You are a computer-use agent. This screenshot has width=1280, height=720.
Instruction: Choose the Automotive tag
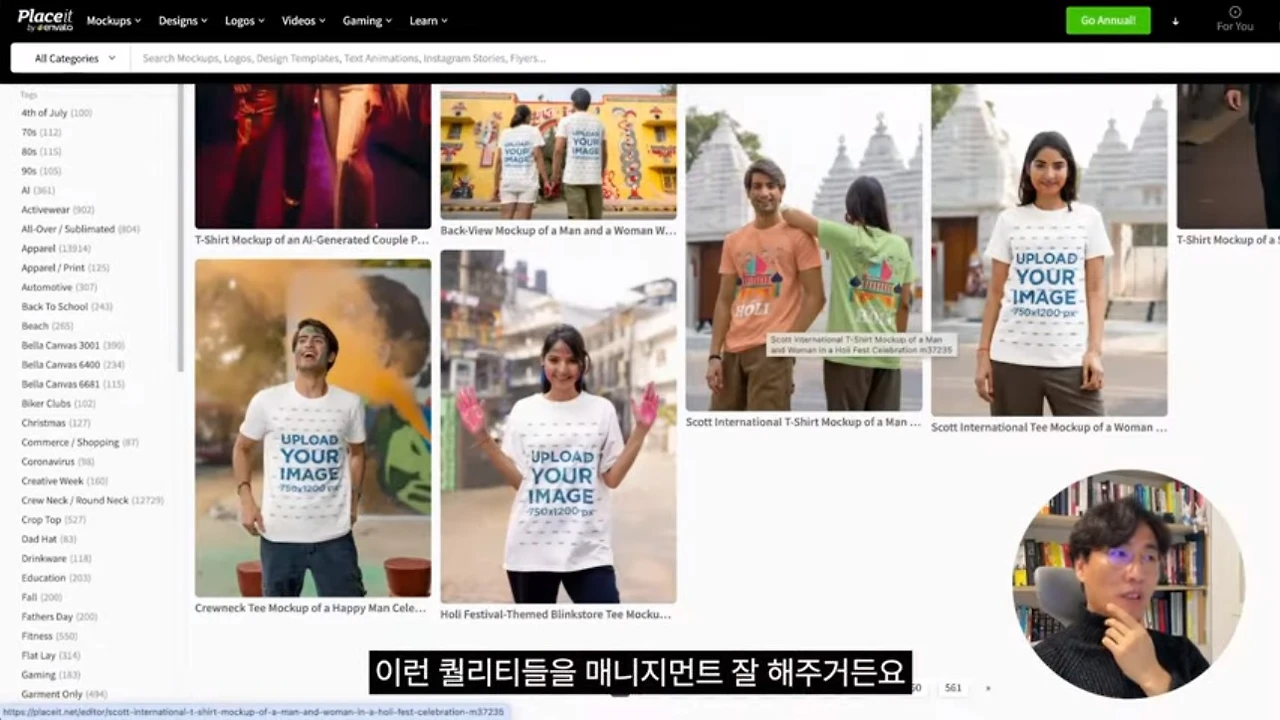tap(61, 287)
